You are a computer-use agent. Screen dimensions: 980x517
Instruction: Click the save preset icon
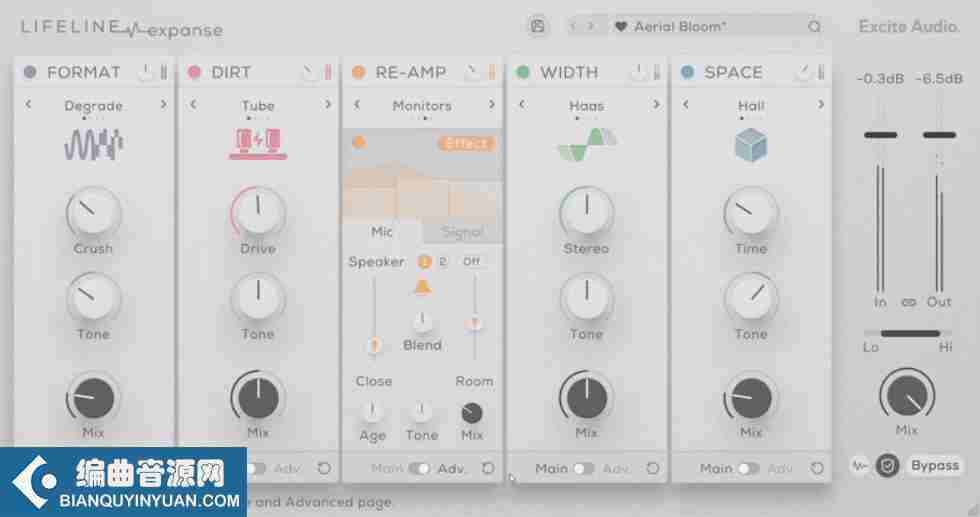[537, 26]
